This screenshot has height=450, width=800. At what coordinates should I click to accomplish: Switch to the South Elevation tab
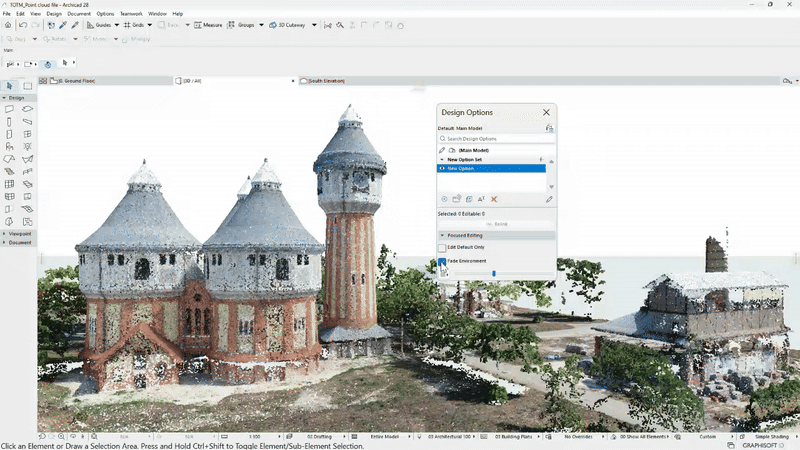[328, 80]
